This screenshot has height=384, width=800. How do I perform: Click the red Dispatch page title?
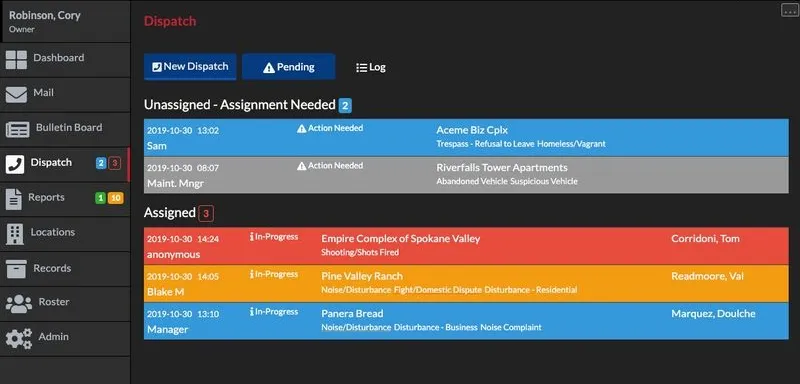click(x=170, y=21)
